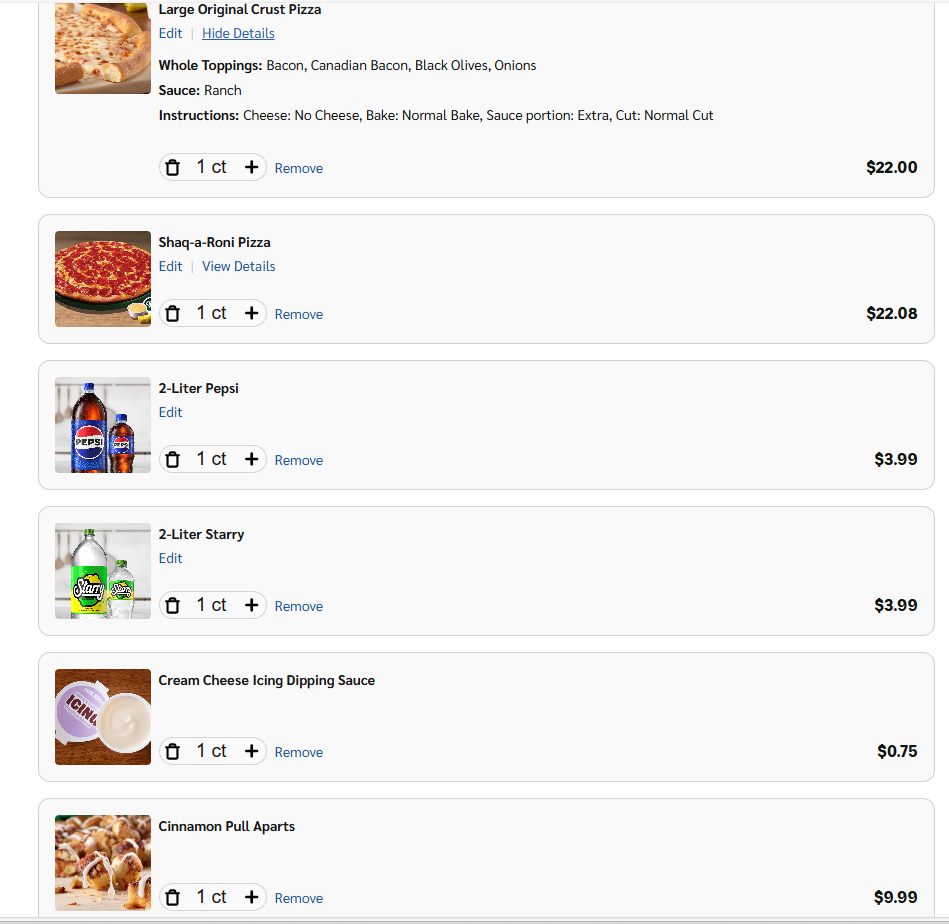The width and height of the screenshot is (949, 924).
Task: Collapse pizza details with Hide Details
Action: [x=238, y=33]
